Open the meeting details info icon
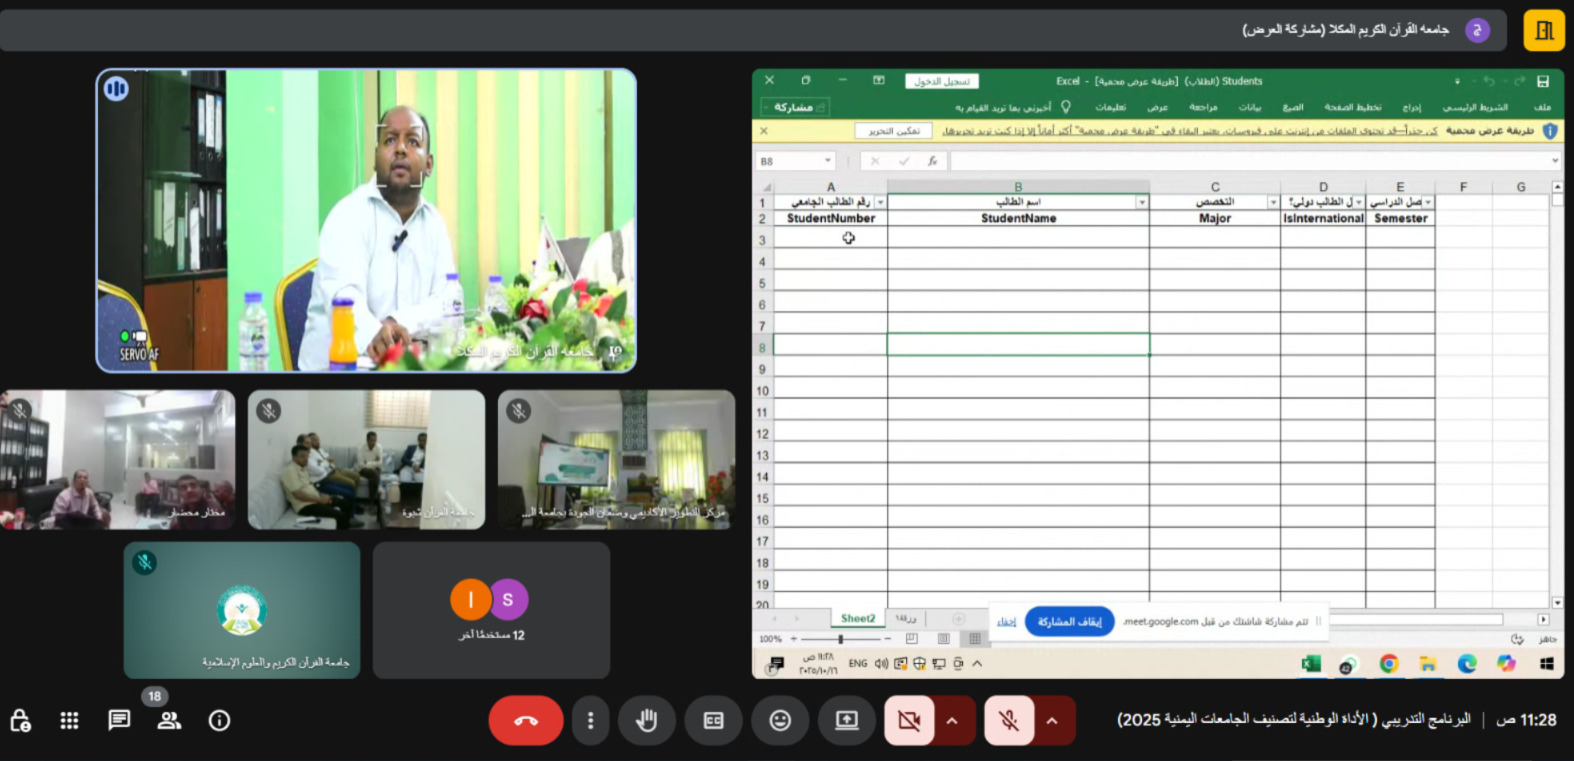The width and height of the screenshot is (1574, 761). point(219,721)
